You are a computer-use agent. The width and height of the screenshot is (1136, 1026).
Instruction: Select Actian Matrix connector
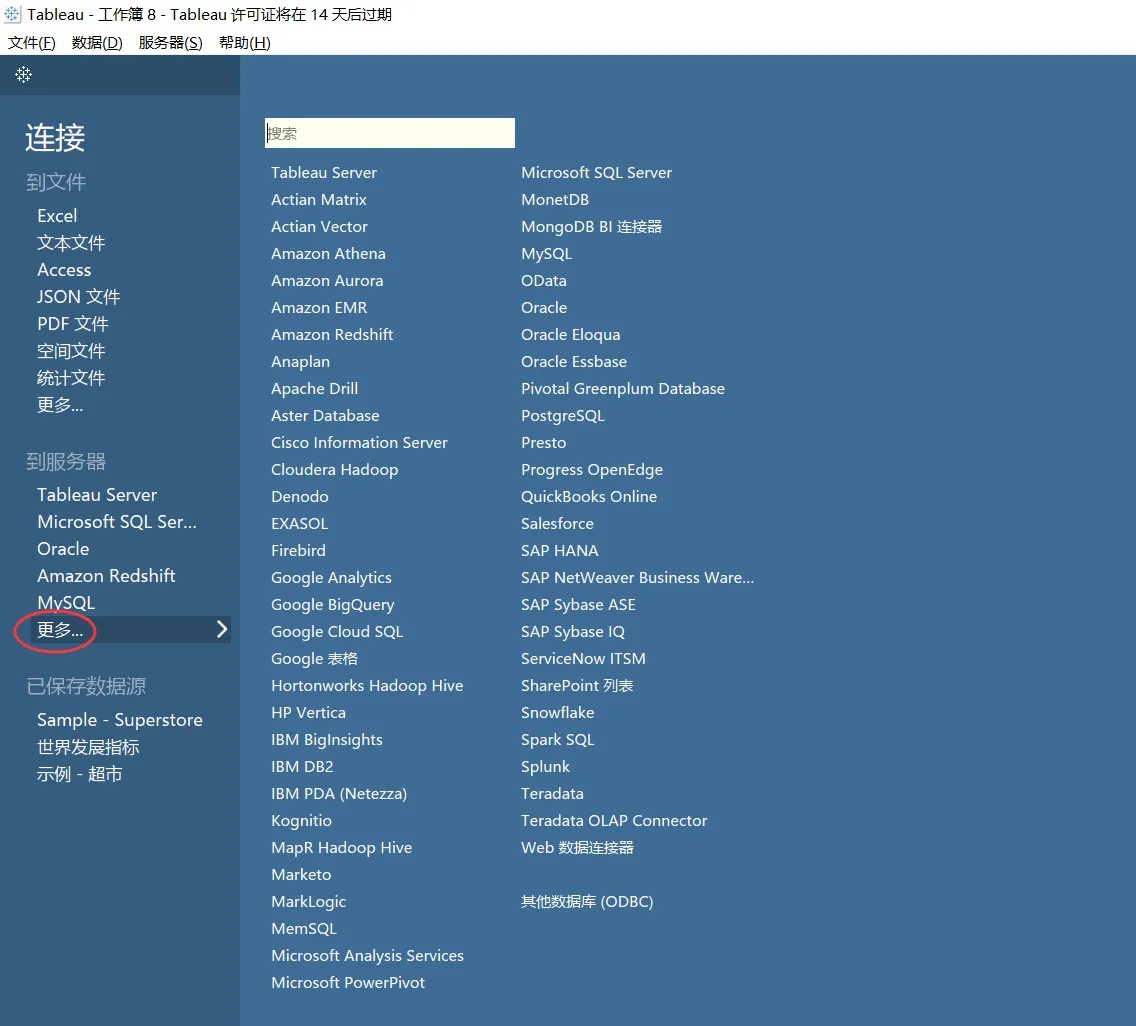pos(319,199)
